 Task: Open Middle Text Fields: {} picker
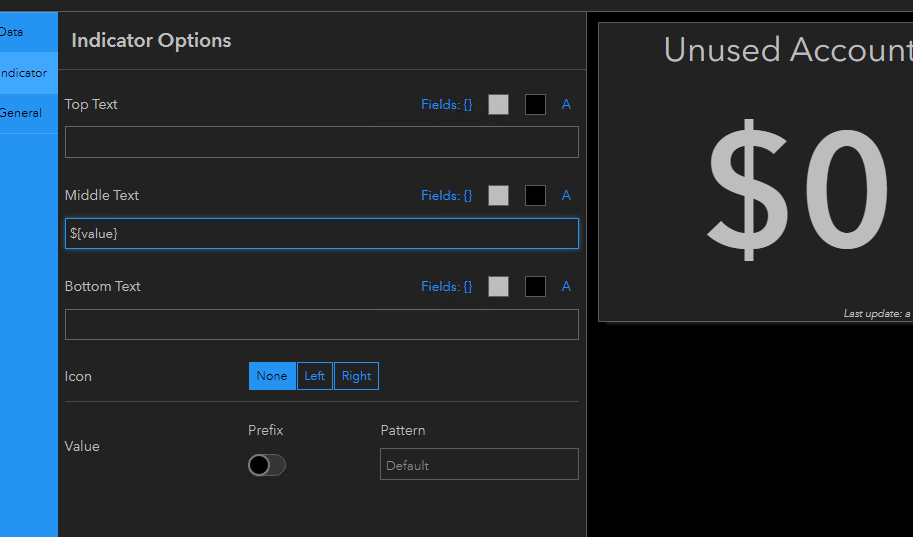point(446,195)
